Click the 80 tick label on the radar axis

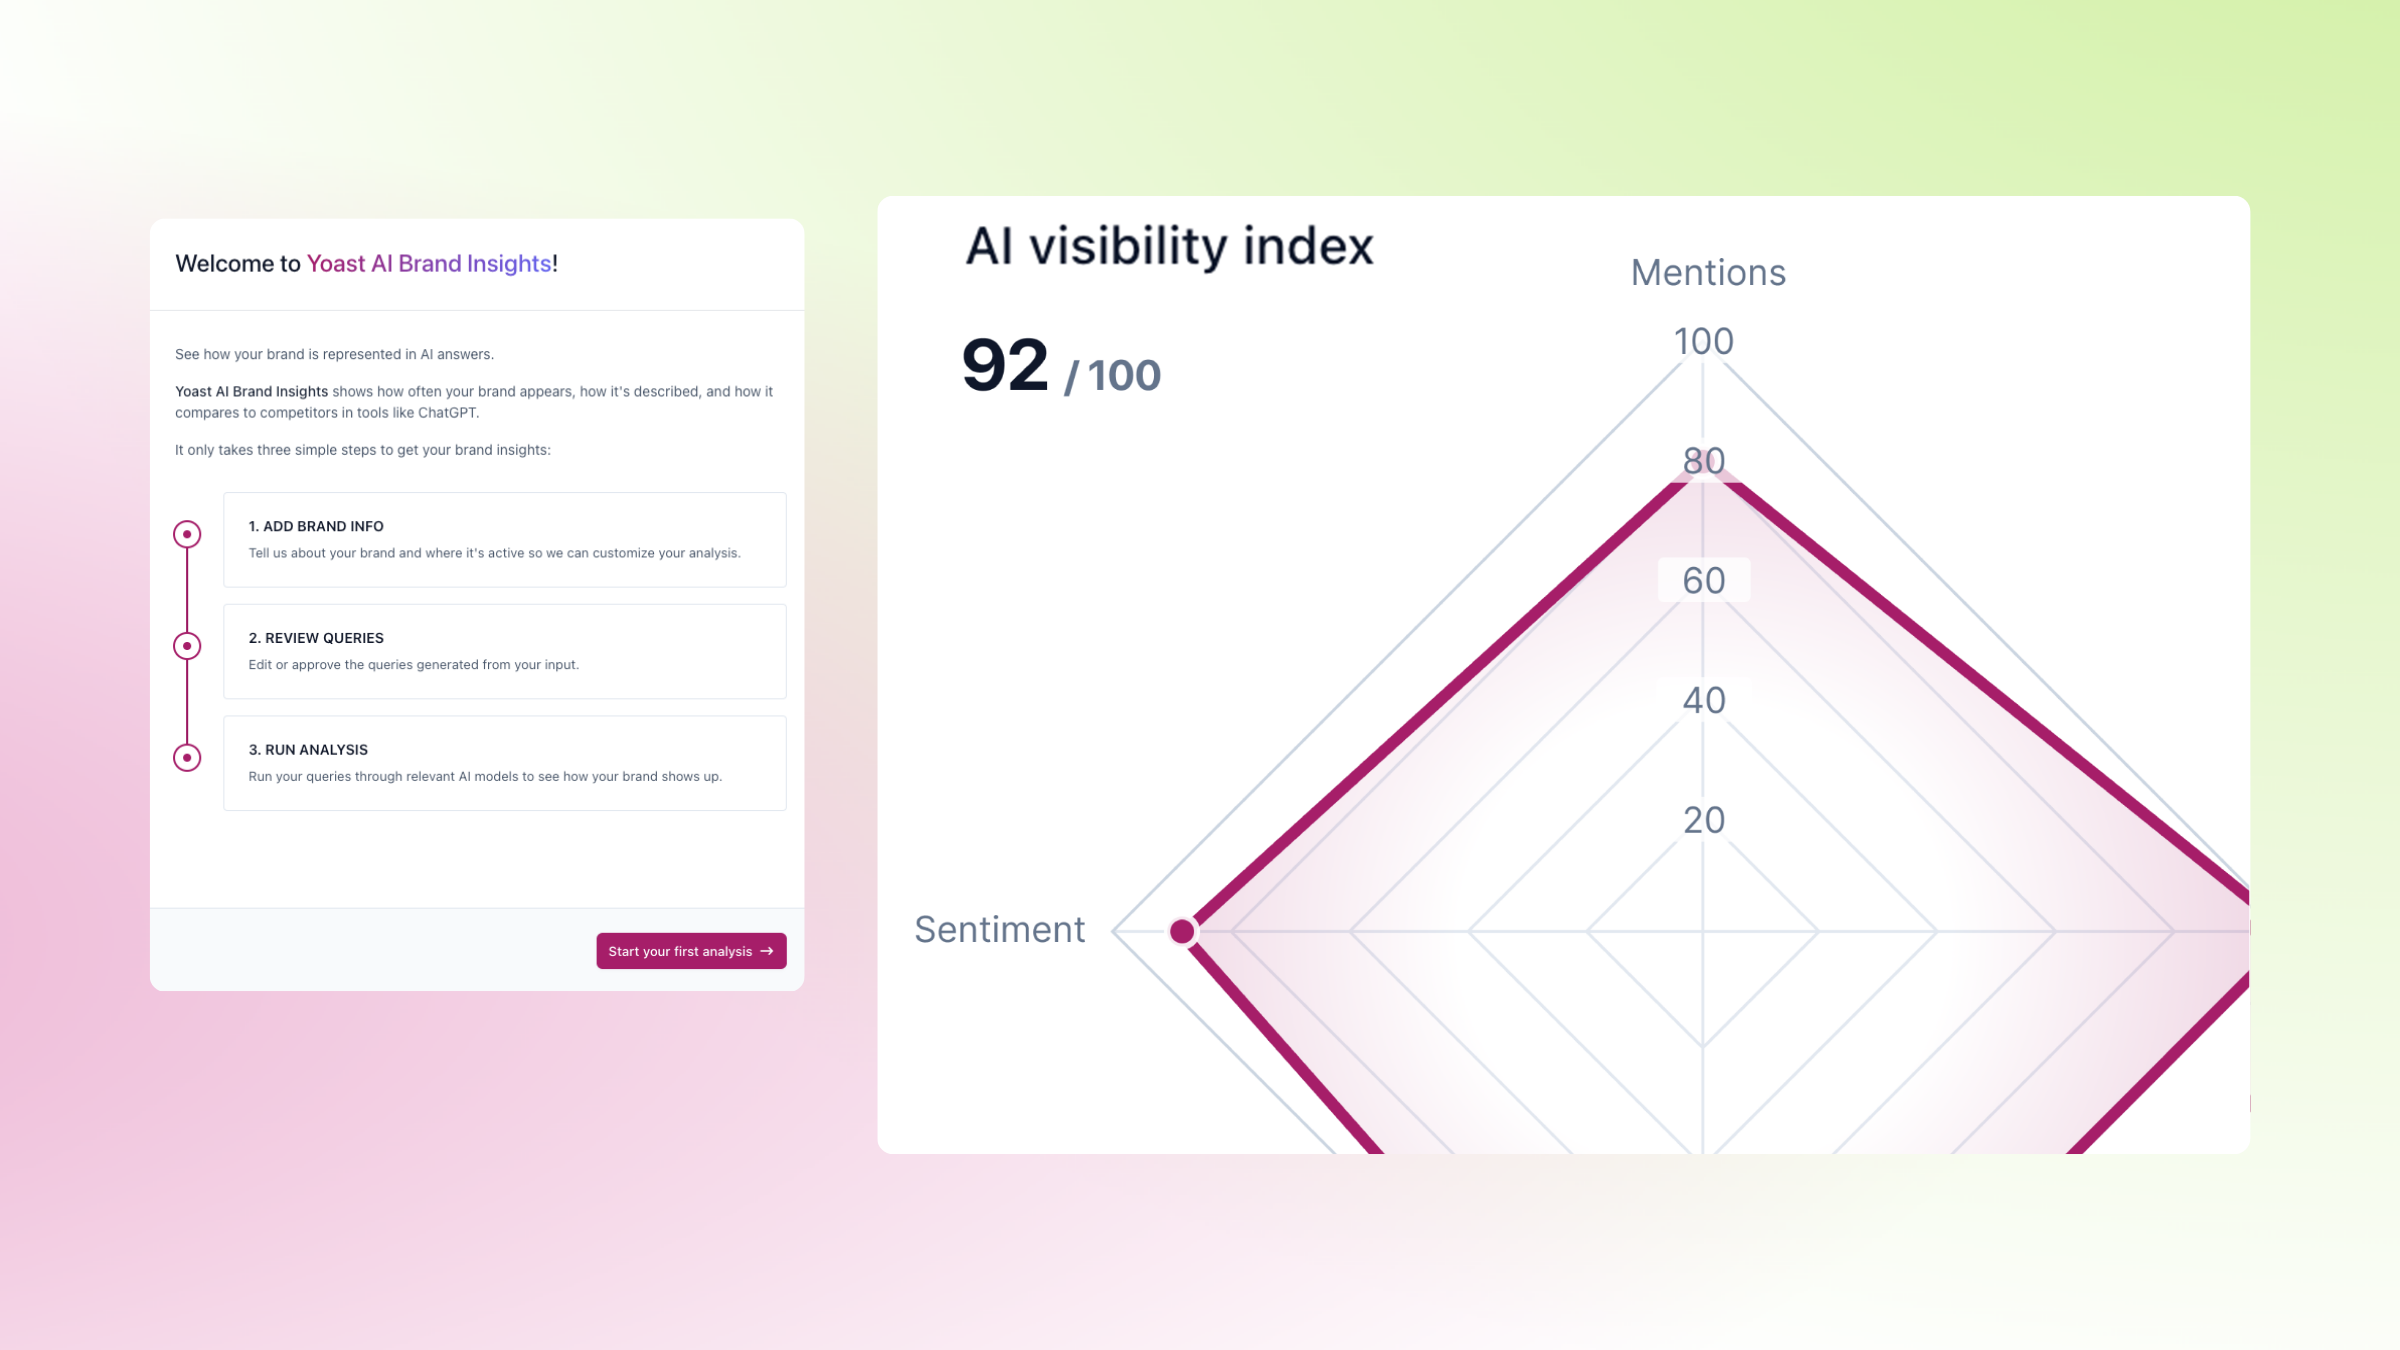tap(1704, 461)
